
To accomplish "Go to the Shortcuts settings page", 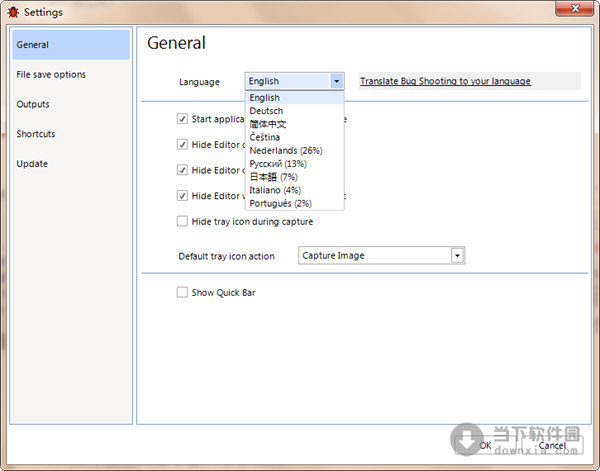I will [36, 134].
